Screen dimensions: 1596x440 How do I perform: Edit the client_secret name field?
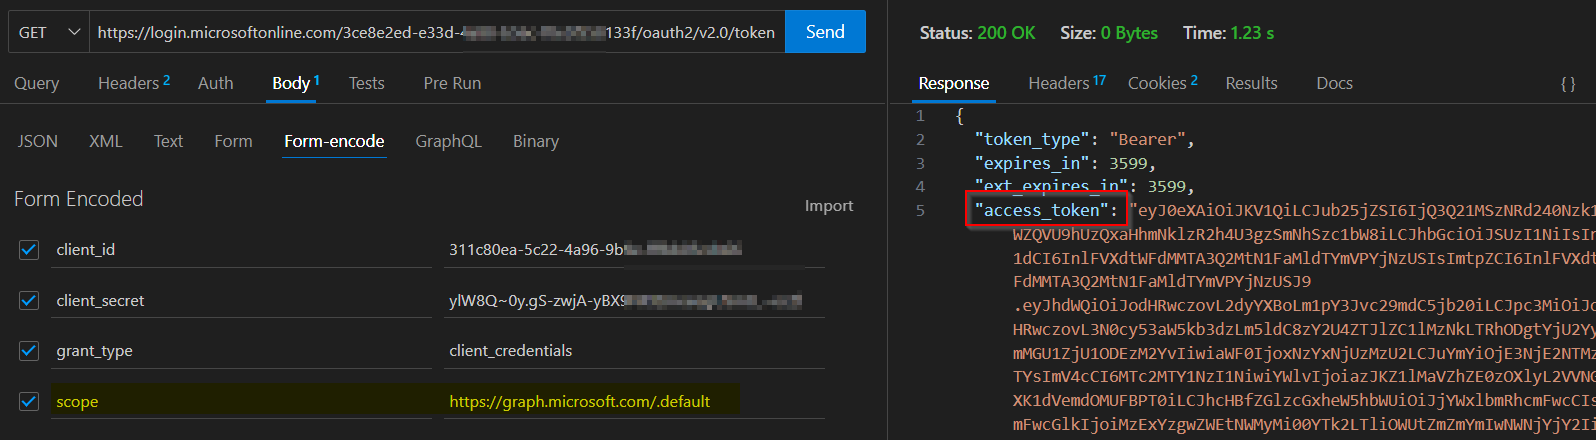(241, 300)
